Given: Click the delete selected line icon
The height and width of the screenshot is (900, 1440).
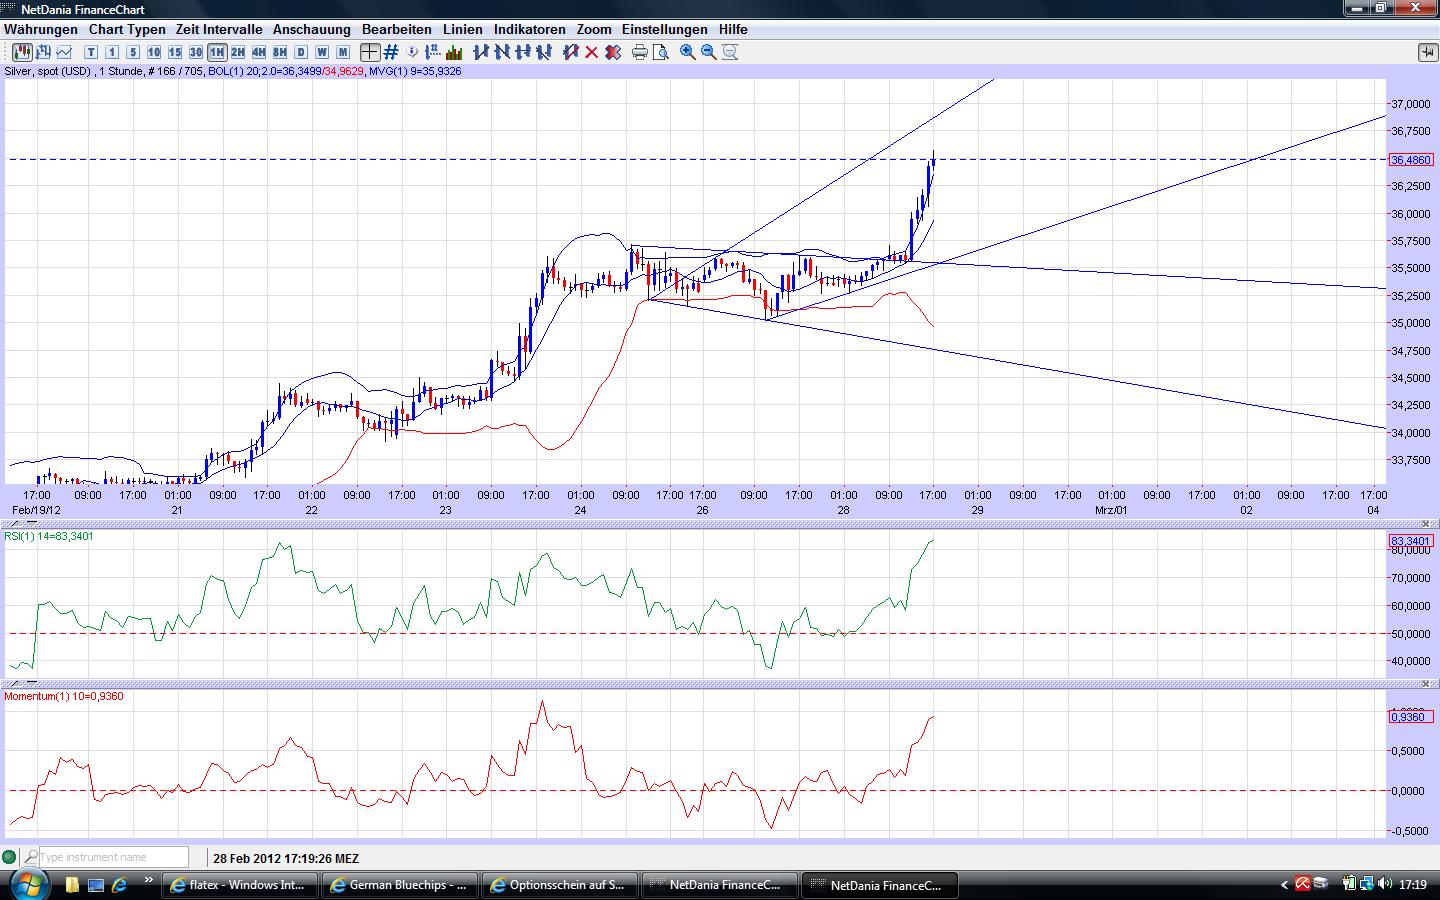Looking at the screenshot, I should point(571,52).
